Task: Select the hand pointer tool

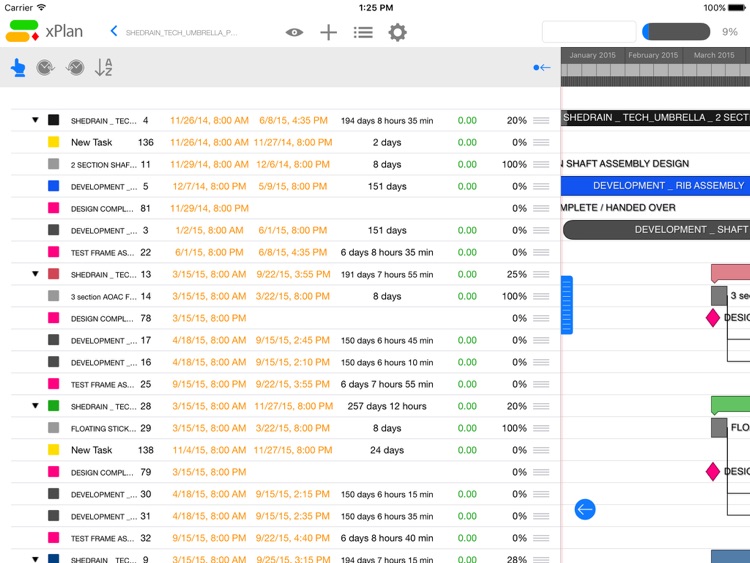Action: 18,67
